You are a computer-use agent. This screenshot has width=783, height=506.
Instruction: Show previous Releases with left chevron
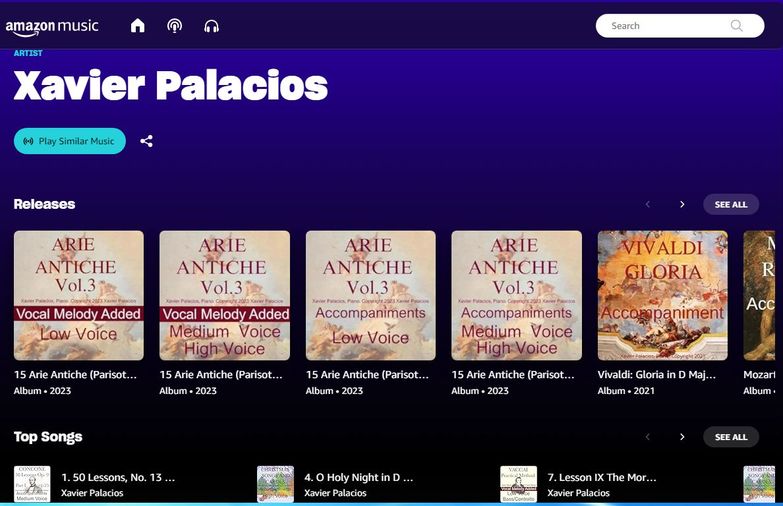pos(648,204)
